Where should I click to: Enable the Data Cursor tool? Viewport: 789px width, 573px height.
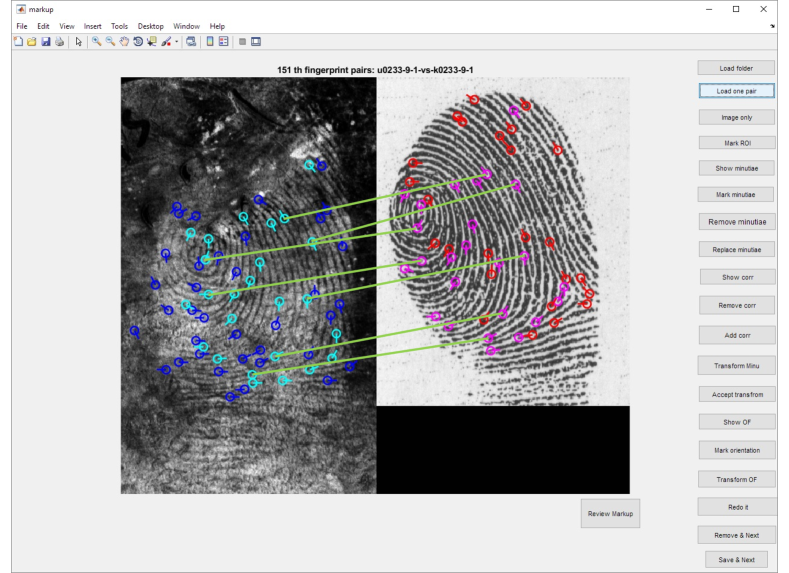click(152, 41)
